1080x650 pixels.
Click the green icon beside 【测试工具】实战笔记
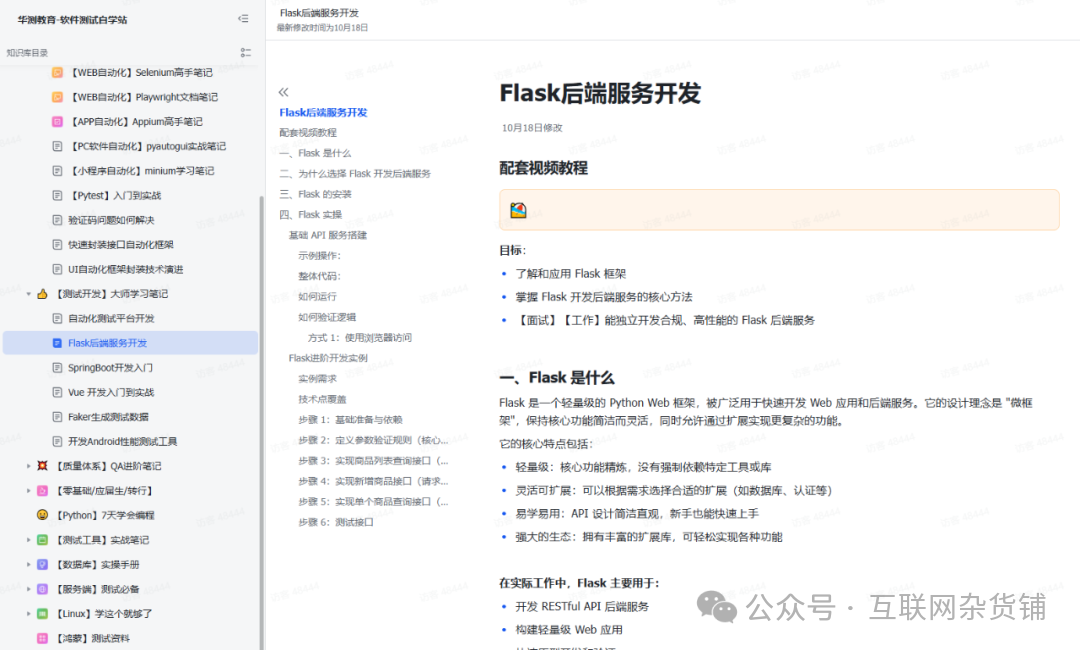[x=42, y=540]
